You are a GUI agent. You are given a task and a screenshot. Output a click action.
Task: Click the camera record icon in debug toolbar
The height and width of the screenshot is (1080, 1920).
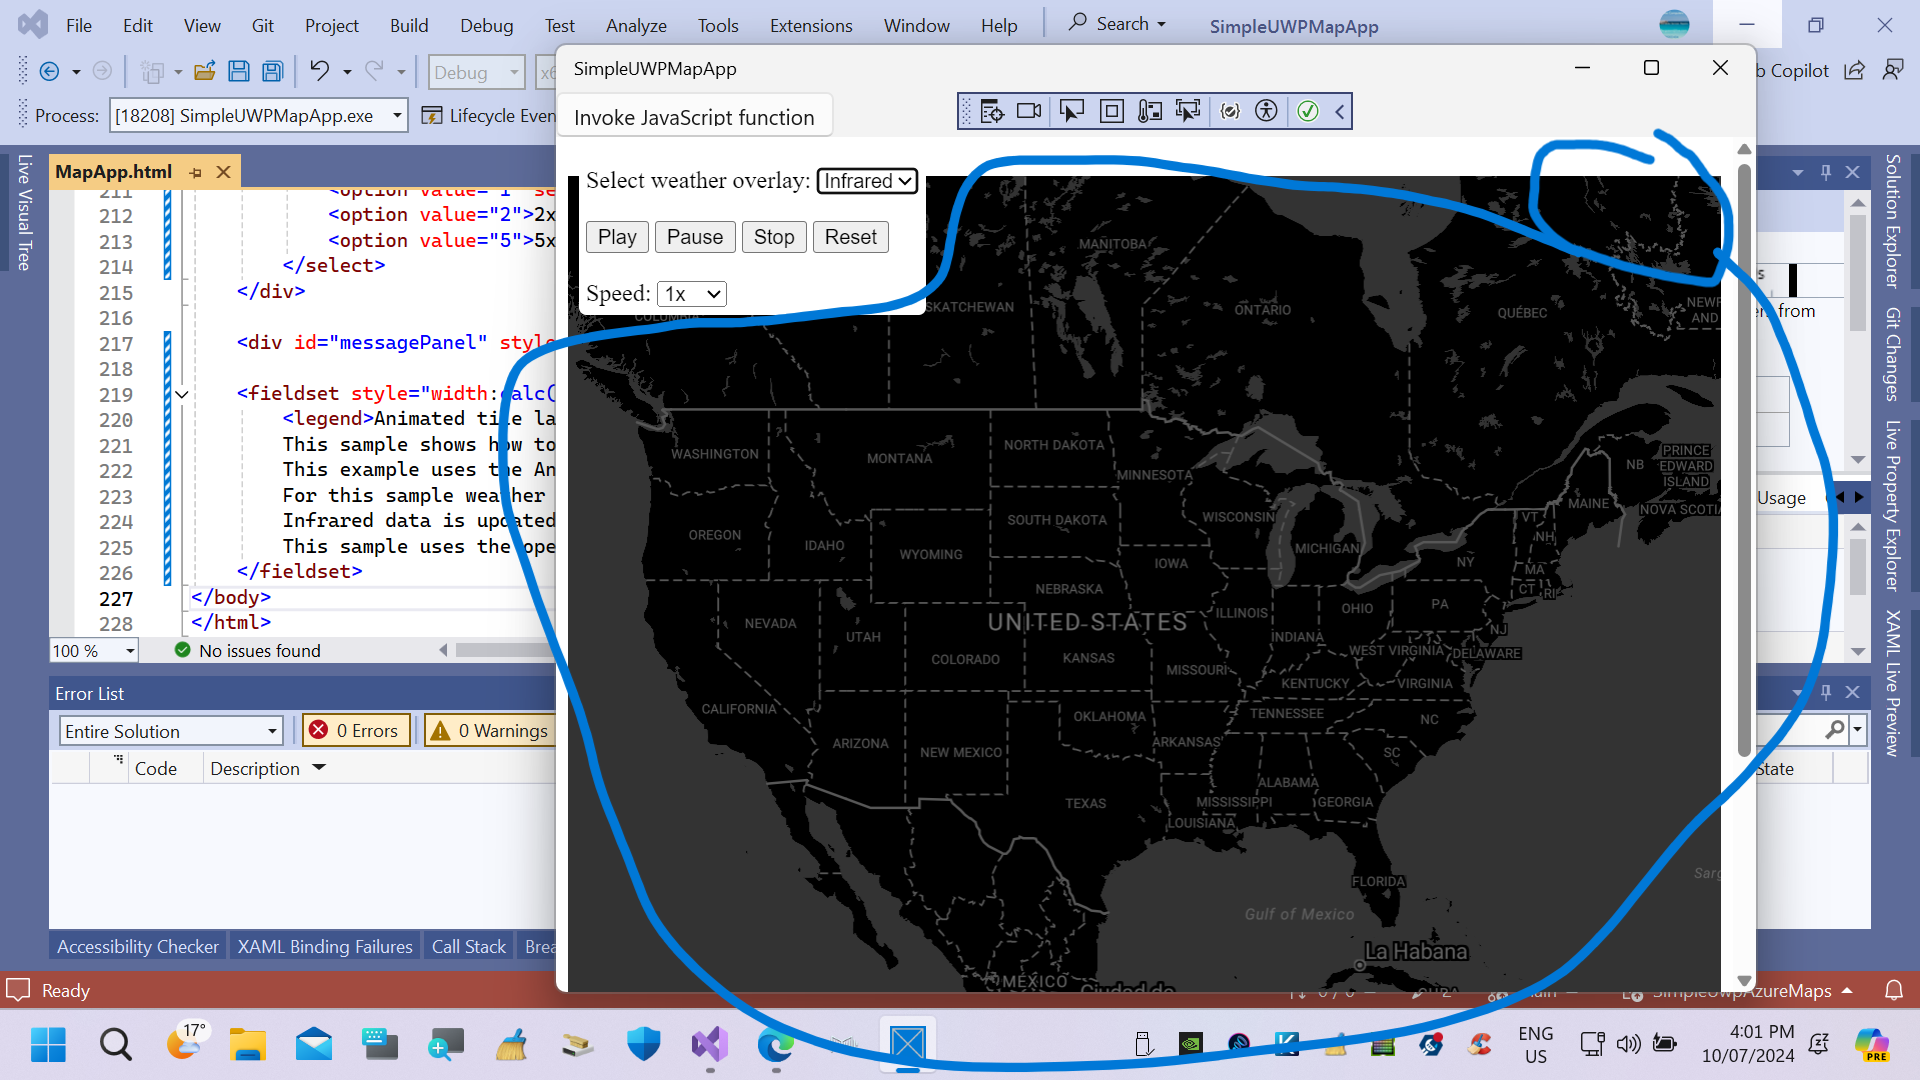coord(1029,111)
